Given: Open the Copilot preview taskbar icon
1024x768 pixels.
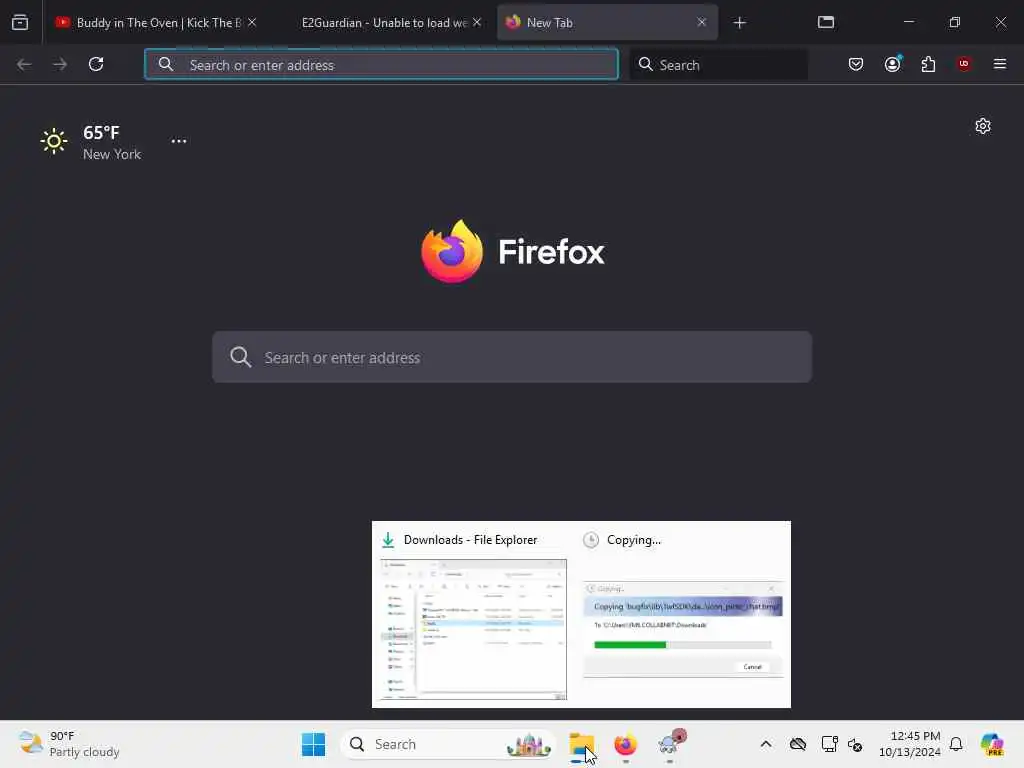Looking at the screenshot, I should [991, 744].
